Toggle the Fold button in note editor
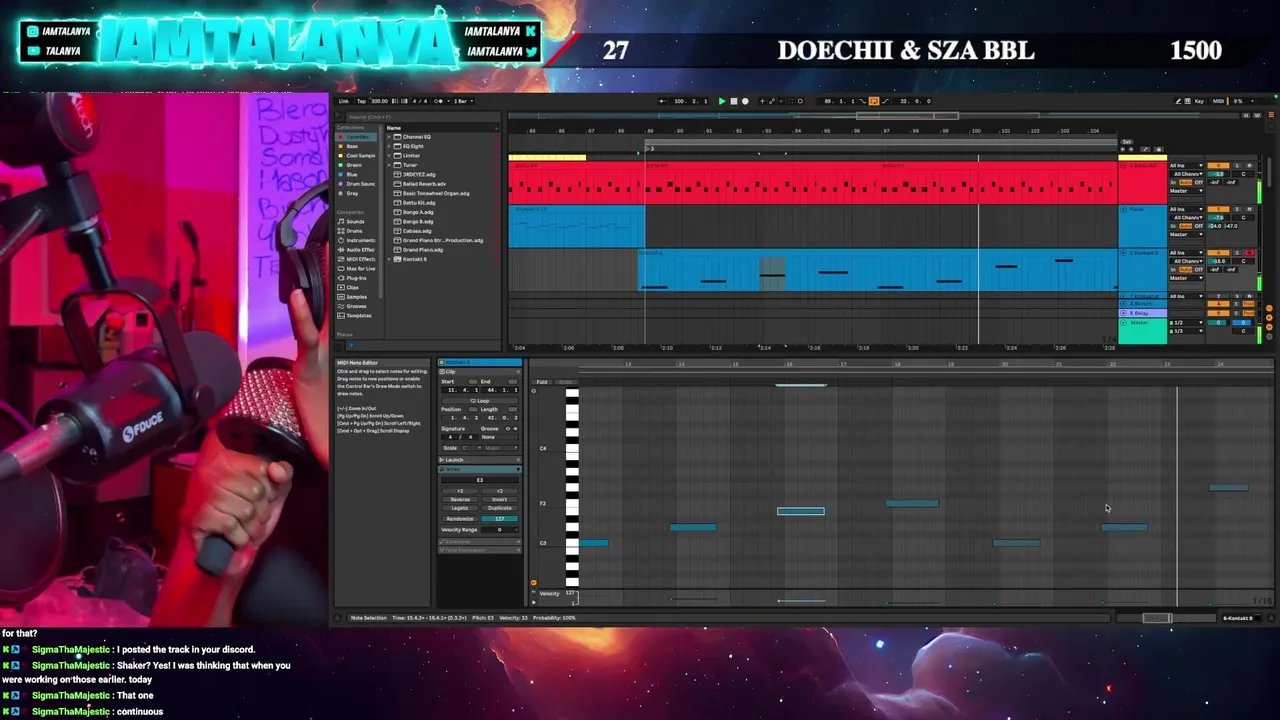Image resolution: width=1280 pixels, height=720 pixels. click(x=542, y=382)
